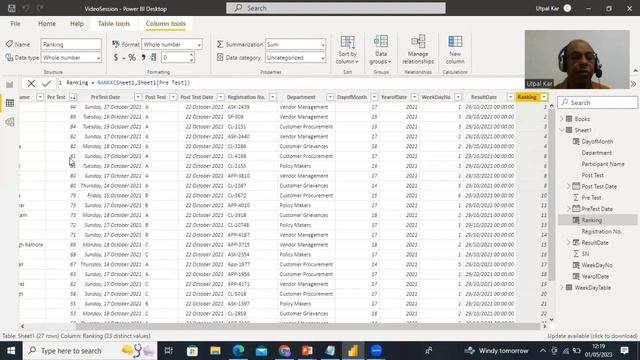This screenshot has height=360, width=640.
Task: Open the Summarization dropdown
Action: 296,44
